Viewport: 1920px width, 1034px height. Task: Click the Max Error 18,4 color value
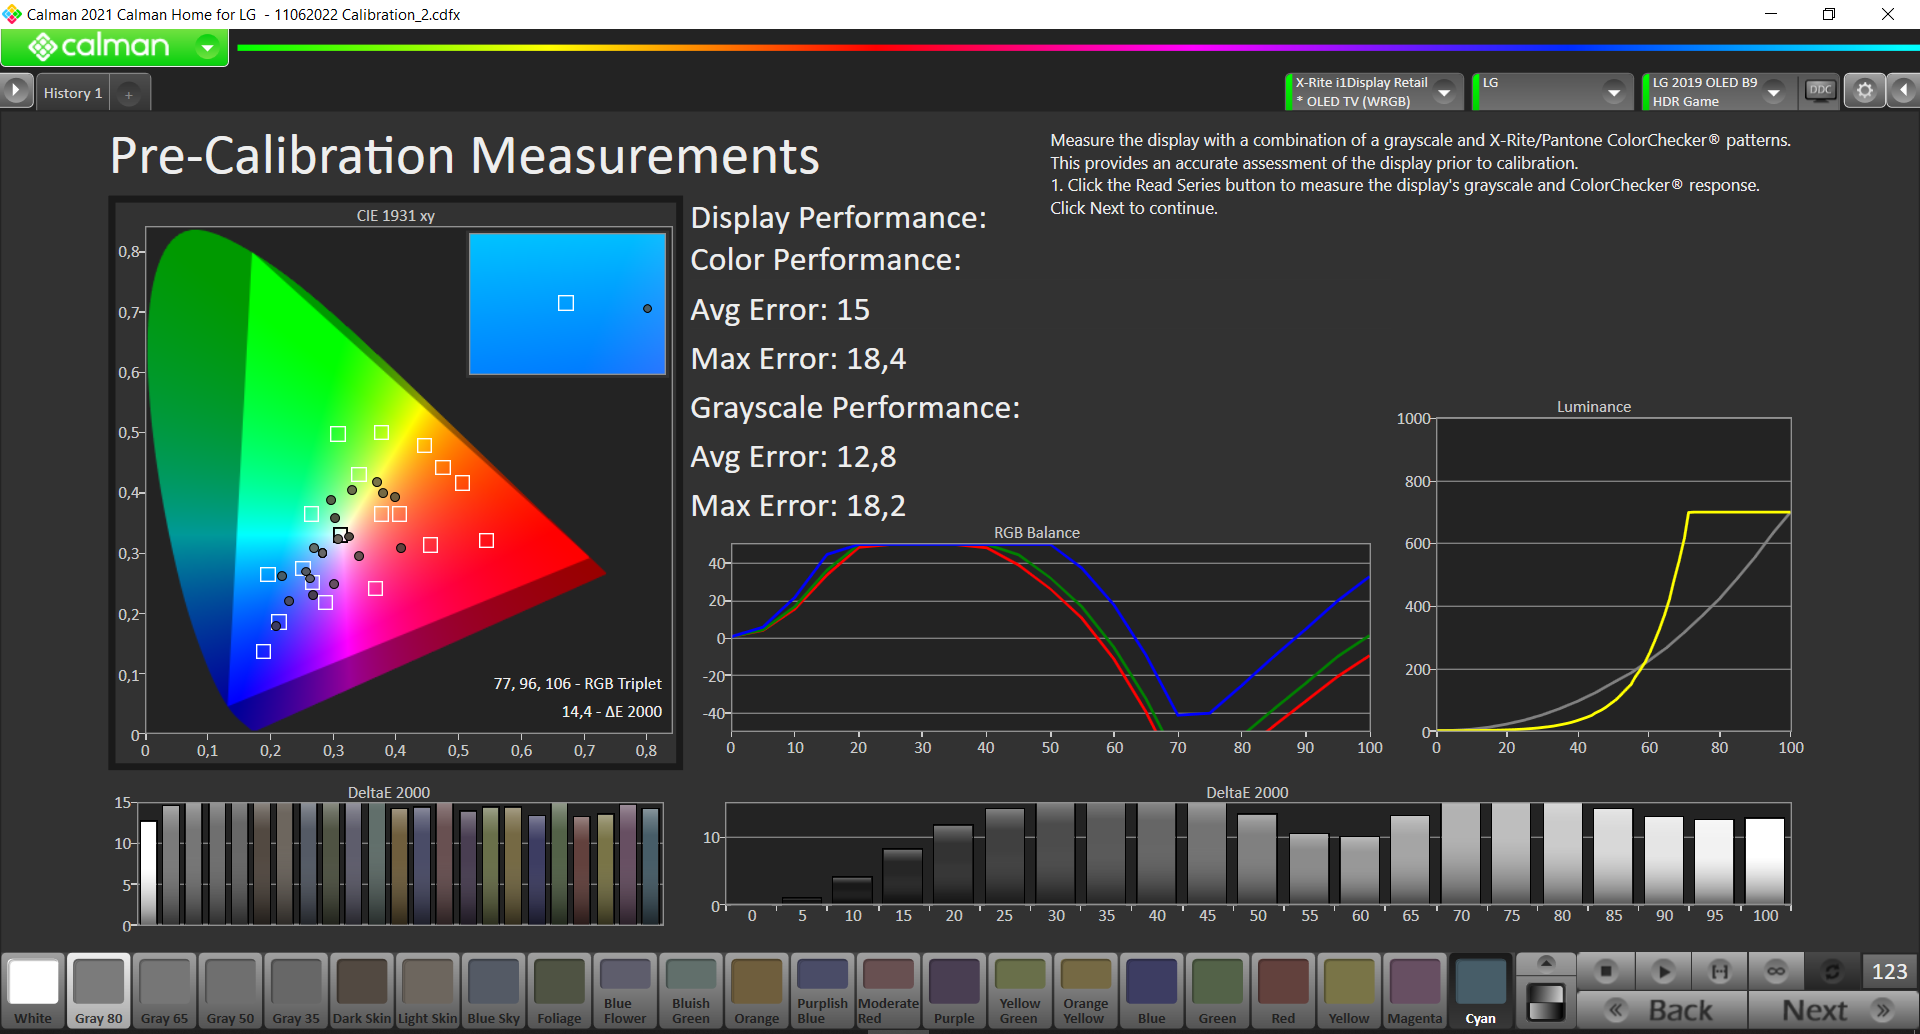(x=798, y=359)
